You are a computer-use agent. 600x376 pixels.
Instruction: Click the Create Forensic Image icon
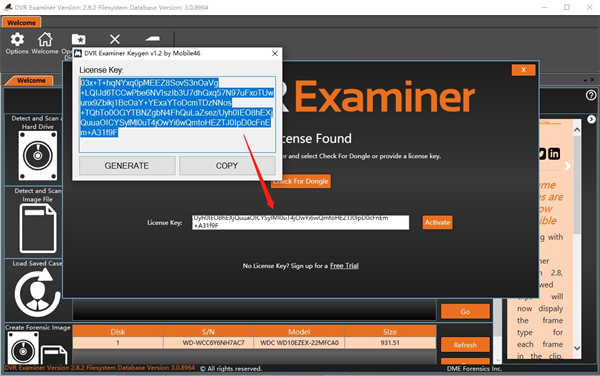(37, 348)
